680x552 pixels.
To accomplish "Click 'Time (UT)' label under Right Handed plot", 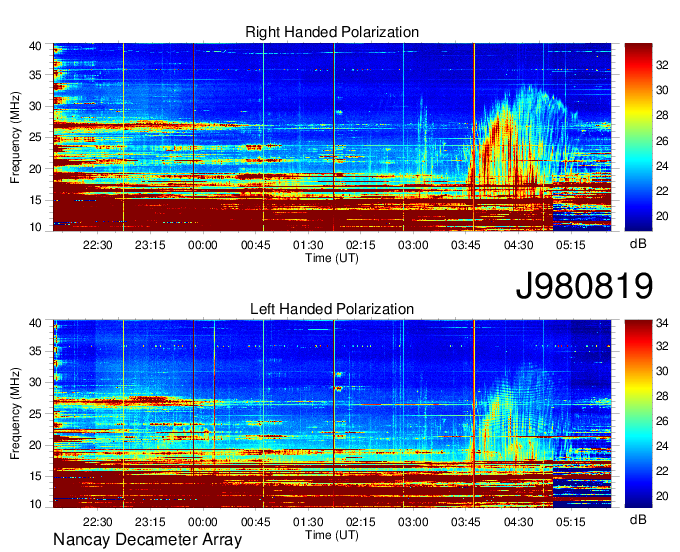I will click(332, 258).
